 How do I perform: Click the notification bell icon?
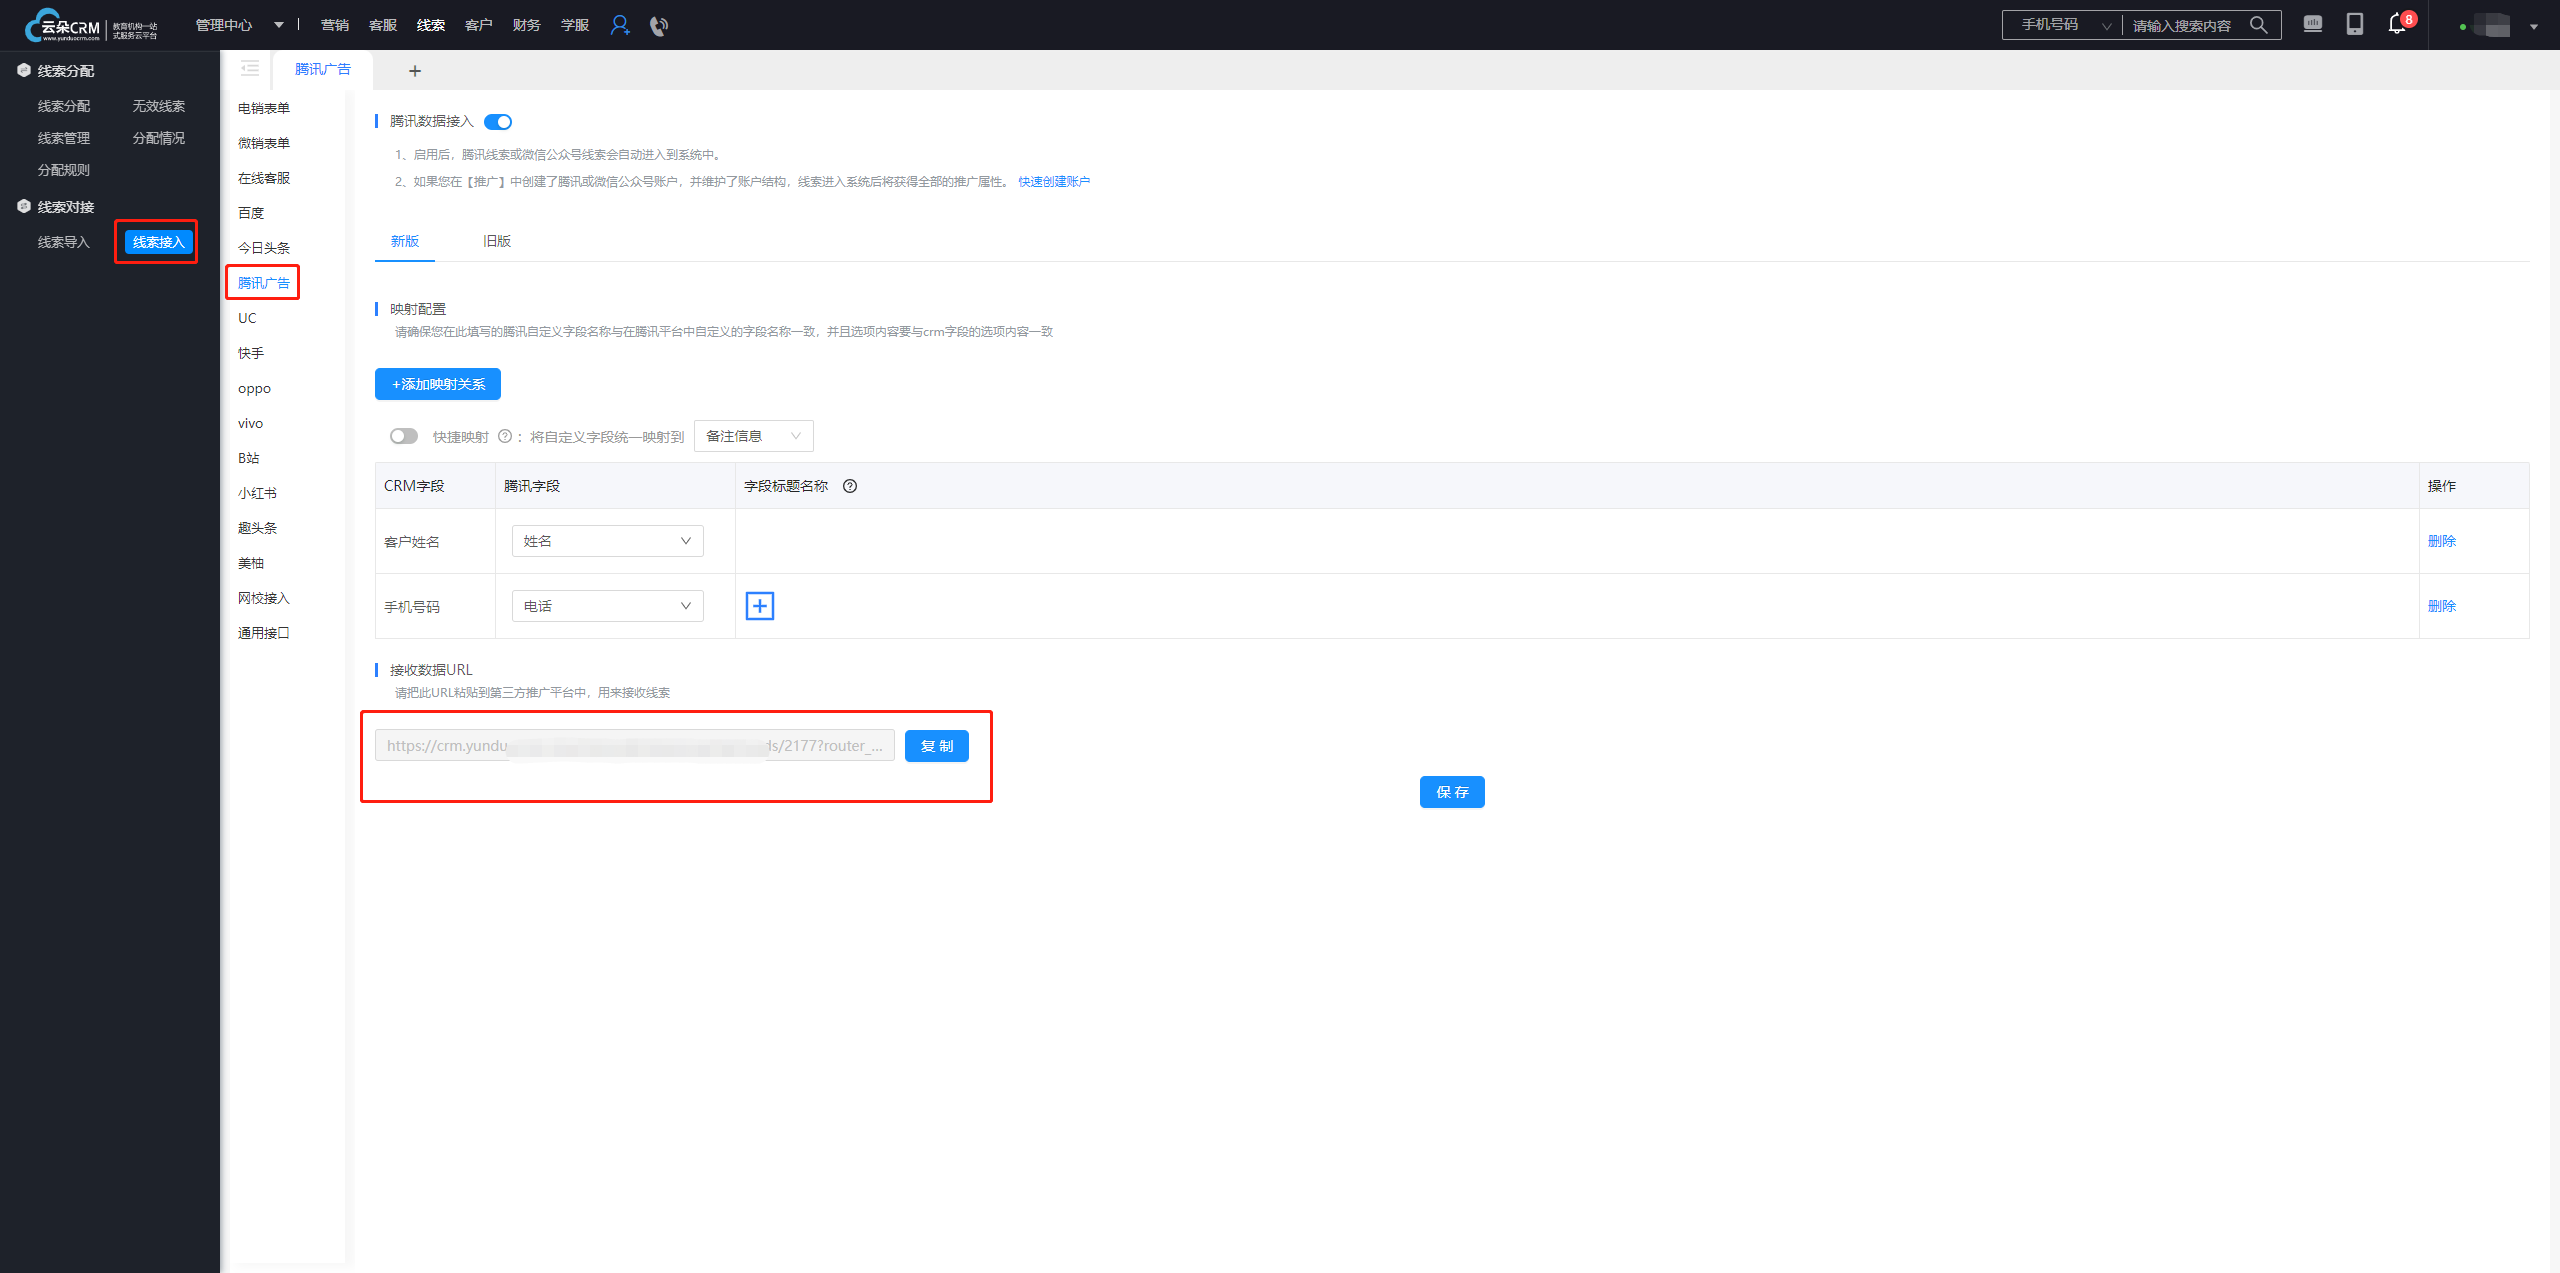(2397, 24)
